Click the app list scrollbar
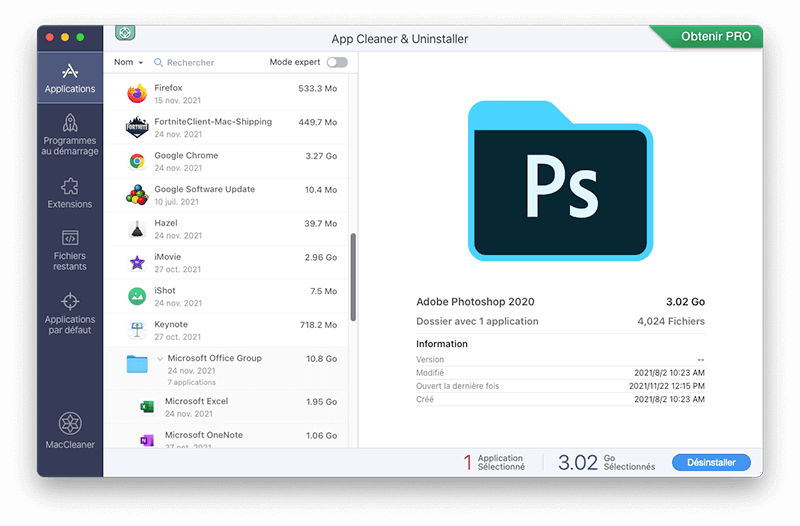Screen dimensions: 800x526 [x=353, y=277]
